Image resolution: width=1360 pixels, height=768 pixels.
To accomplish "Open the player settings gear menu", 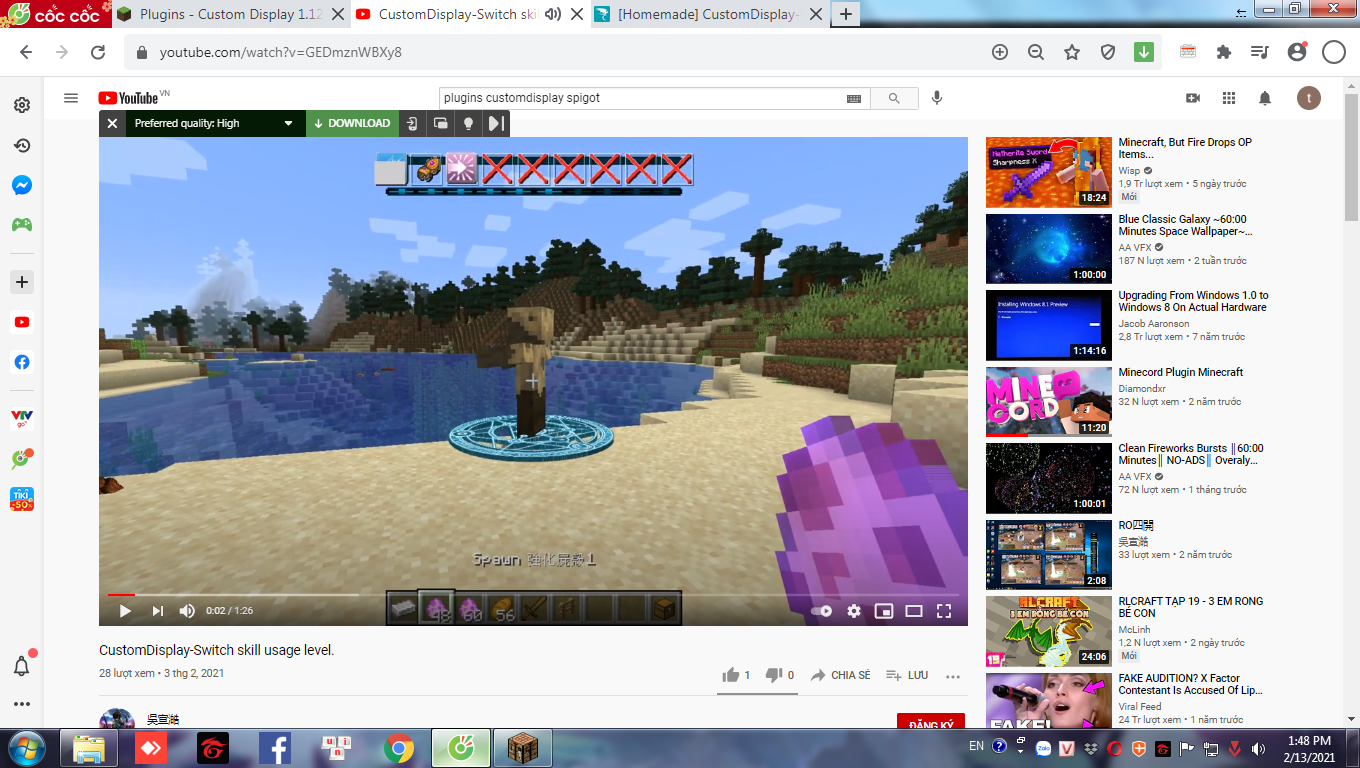I will coord(853,610).
